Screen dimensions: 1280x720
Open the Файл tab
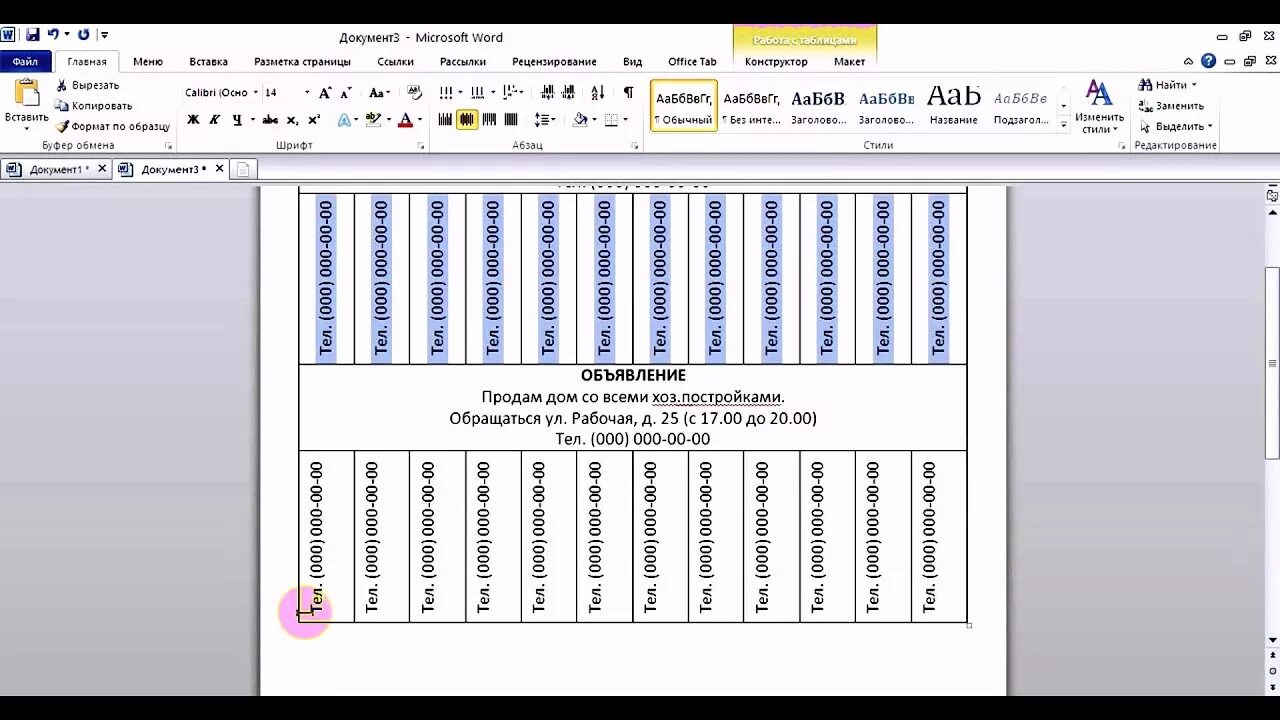pos(25,62)
